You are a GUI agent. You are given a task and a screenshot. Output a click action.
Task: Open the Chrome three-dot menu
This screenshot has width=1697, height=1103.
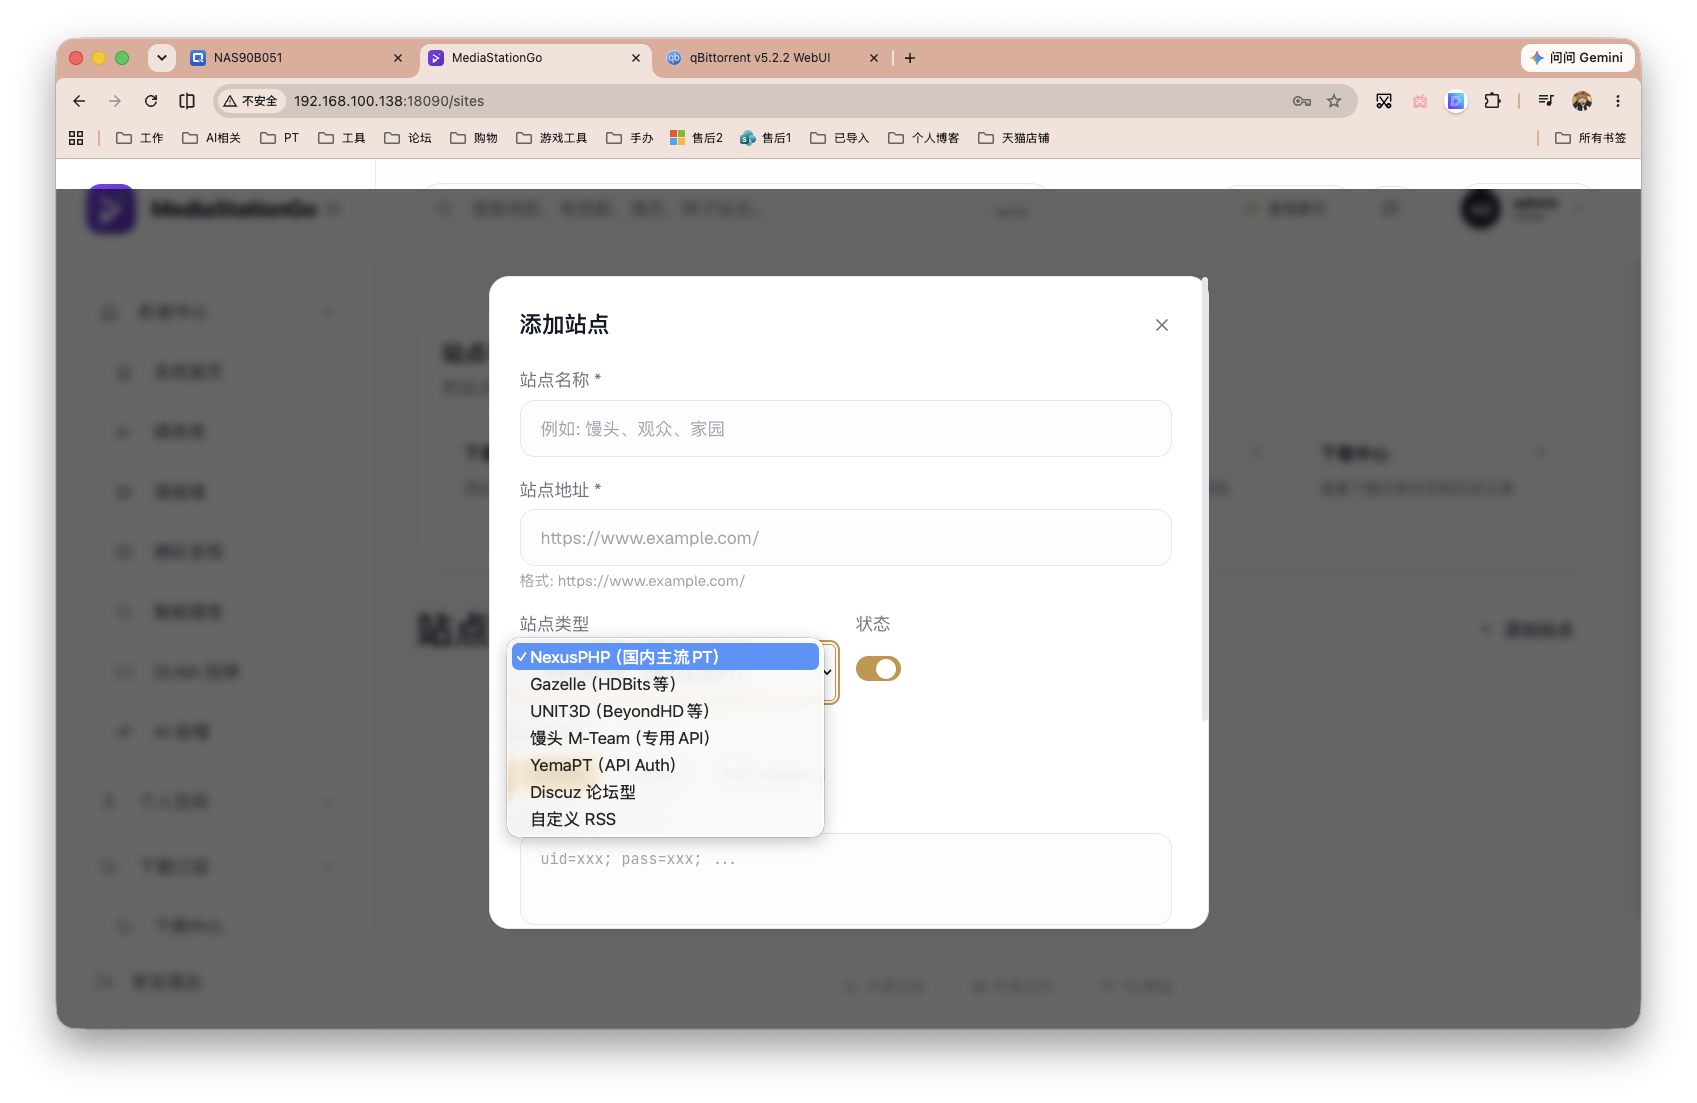[x=1618, y=101]
